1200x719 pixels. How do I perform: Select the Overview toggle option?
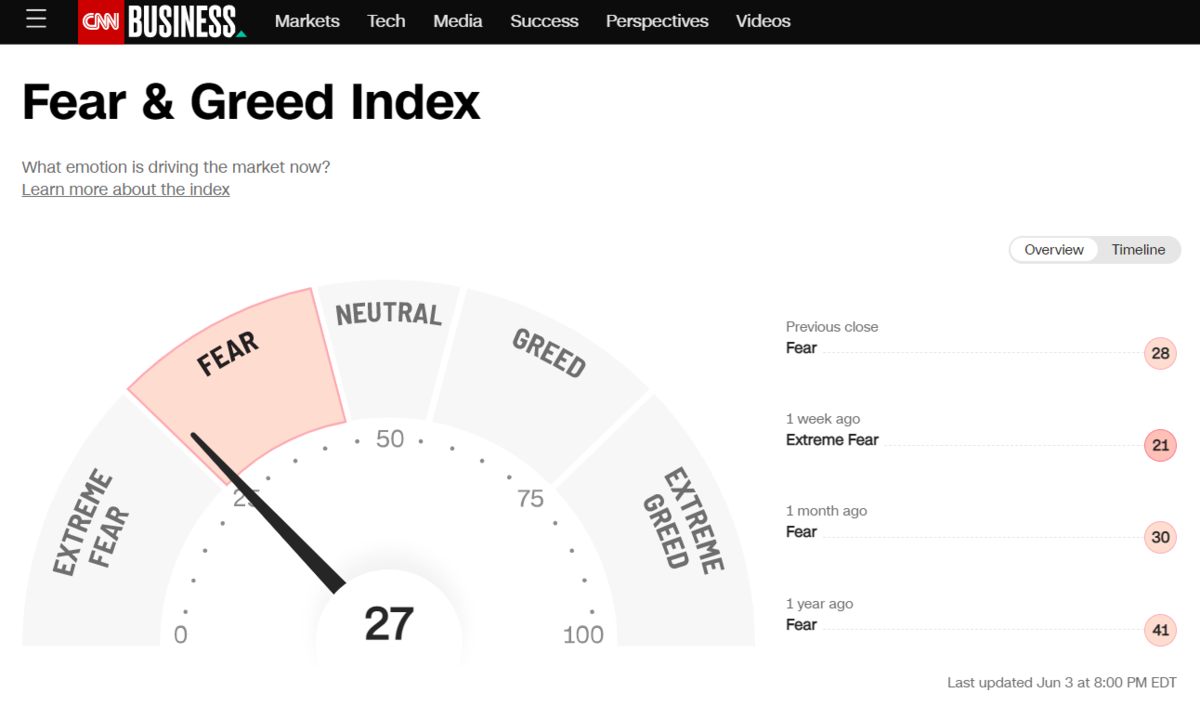1054,250
